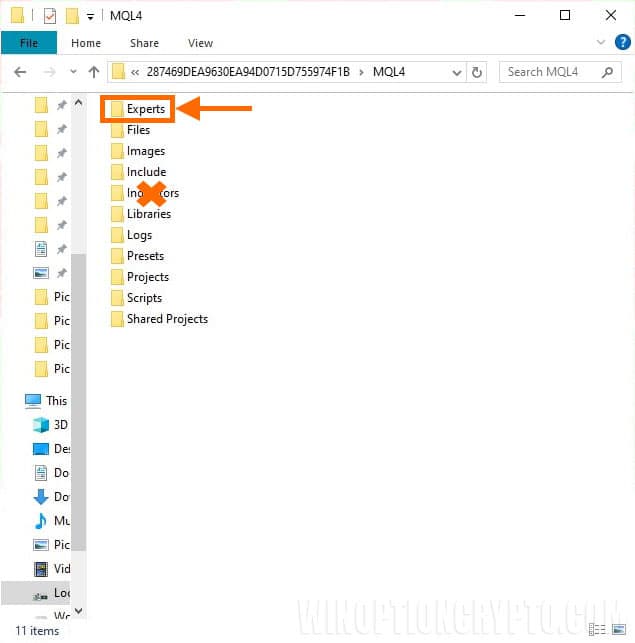Open the address bar history dropdown
635x643 pixels.
tap(456, 72)
